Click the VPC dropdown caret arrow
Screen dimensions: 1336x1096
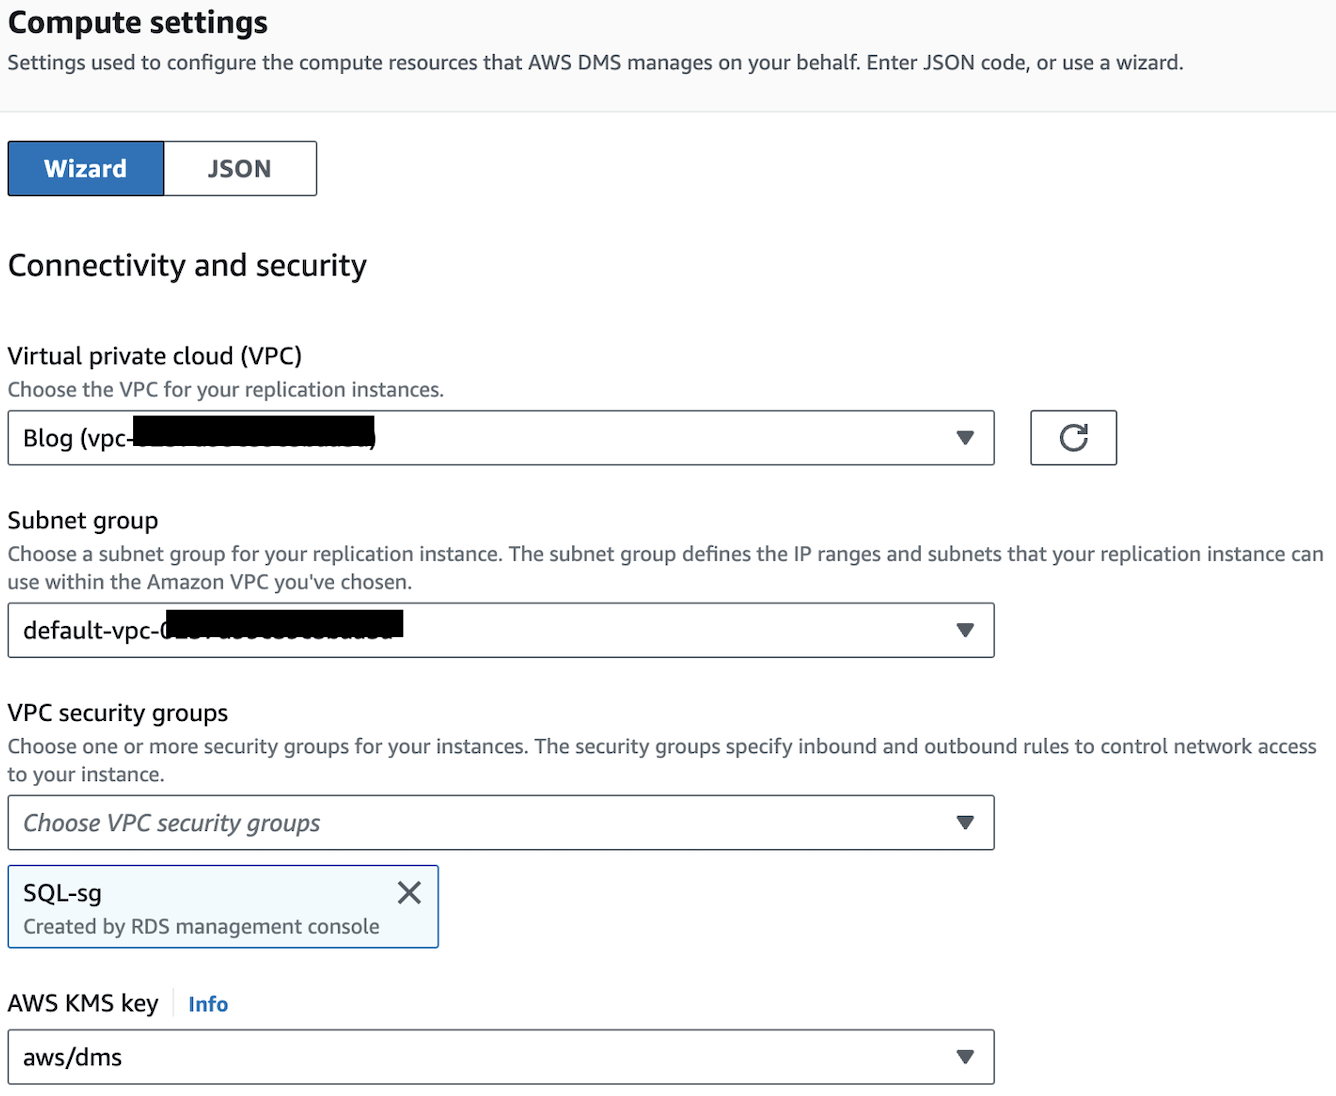pyautogui.click(x=965, y=437)
